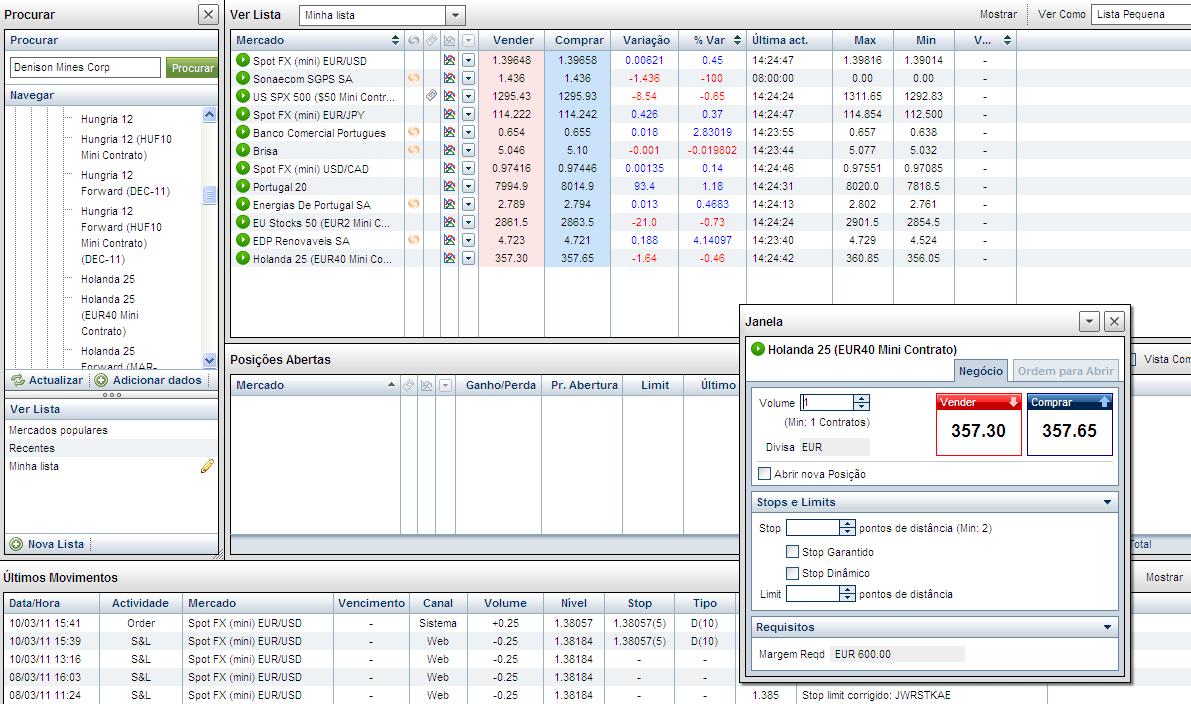Screen dimensions: 1191x704
Task: Click chart column header icon in watchlist
Action: coord(450,40)
